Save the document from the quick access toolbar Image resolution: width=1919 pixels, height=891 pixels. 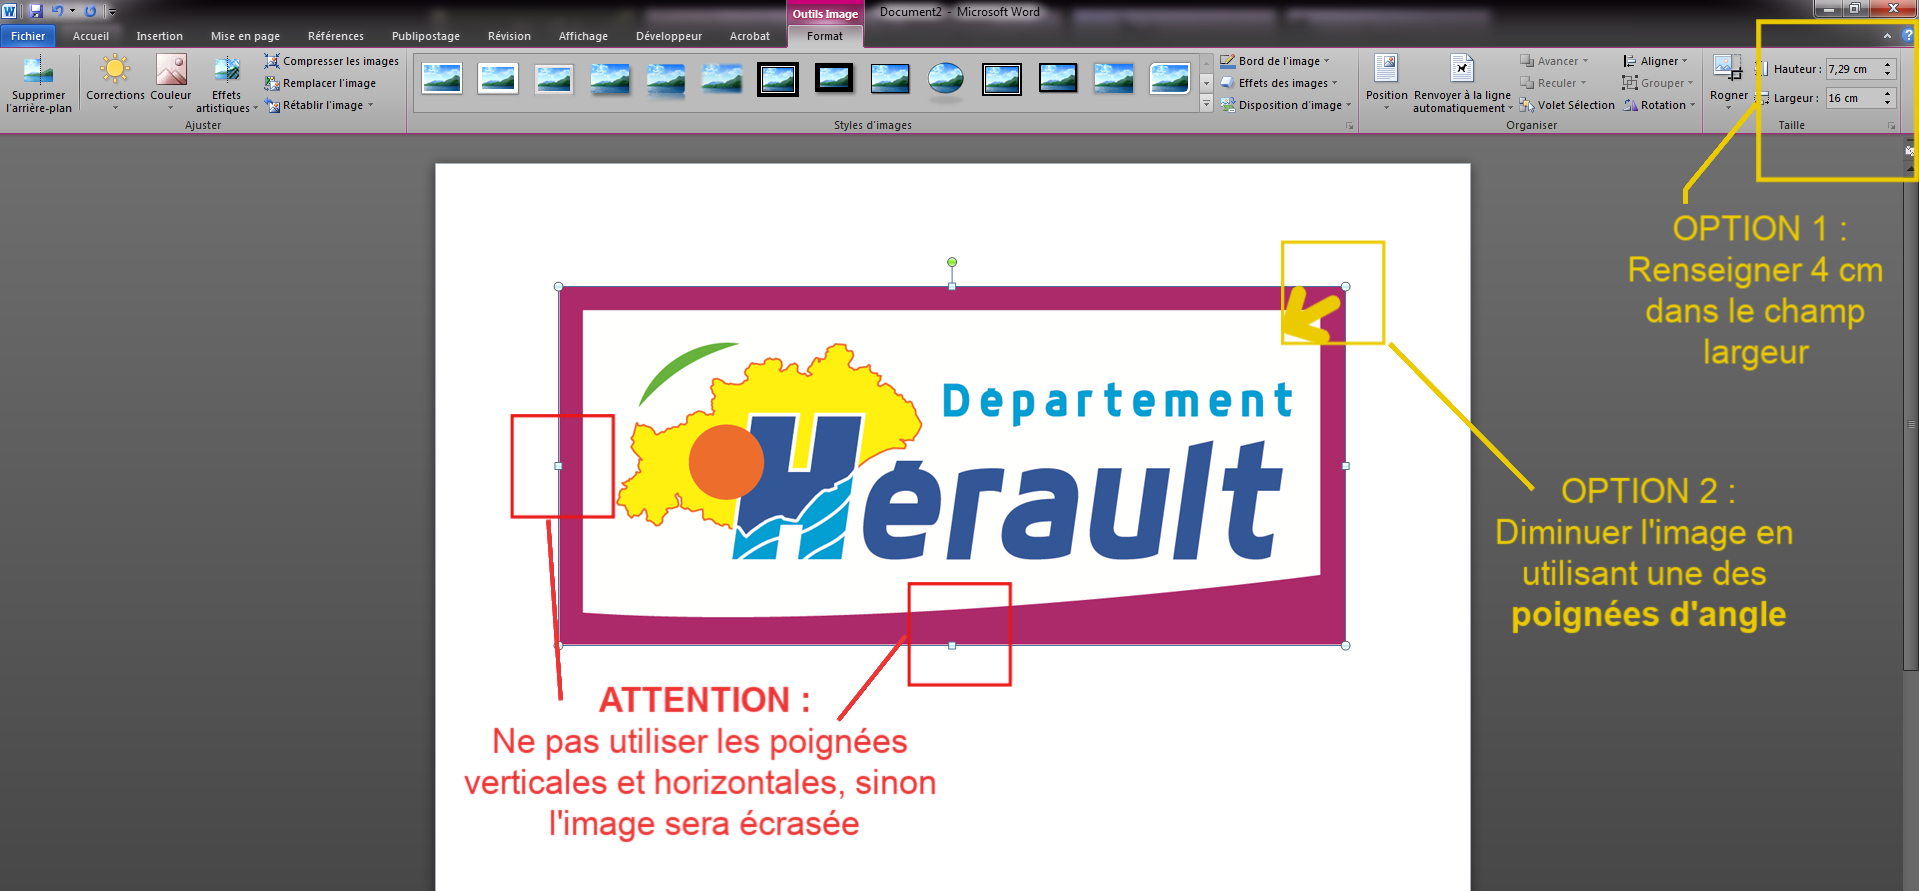(x=36, y=11)
